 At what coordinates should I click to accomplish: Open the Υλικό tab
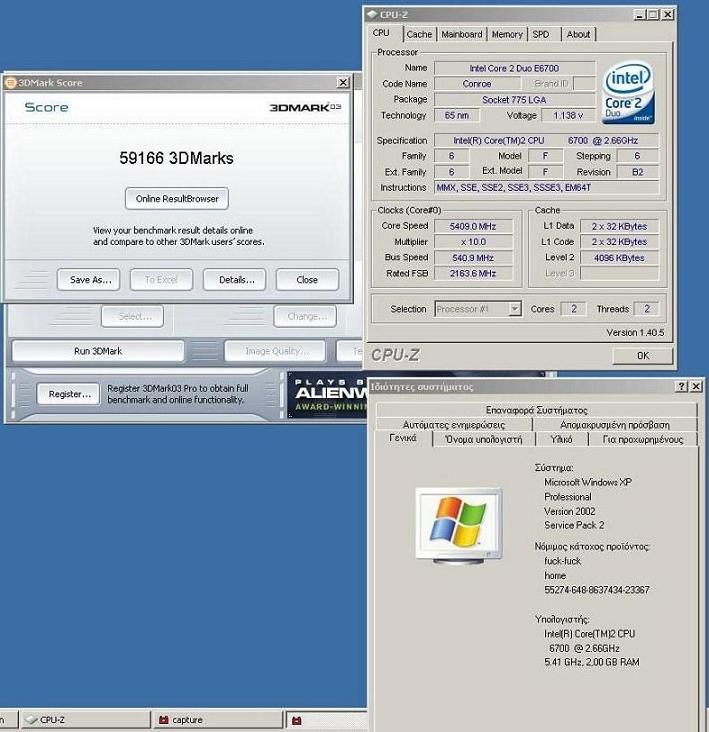tap(561, 439)
